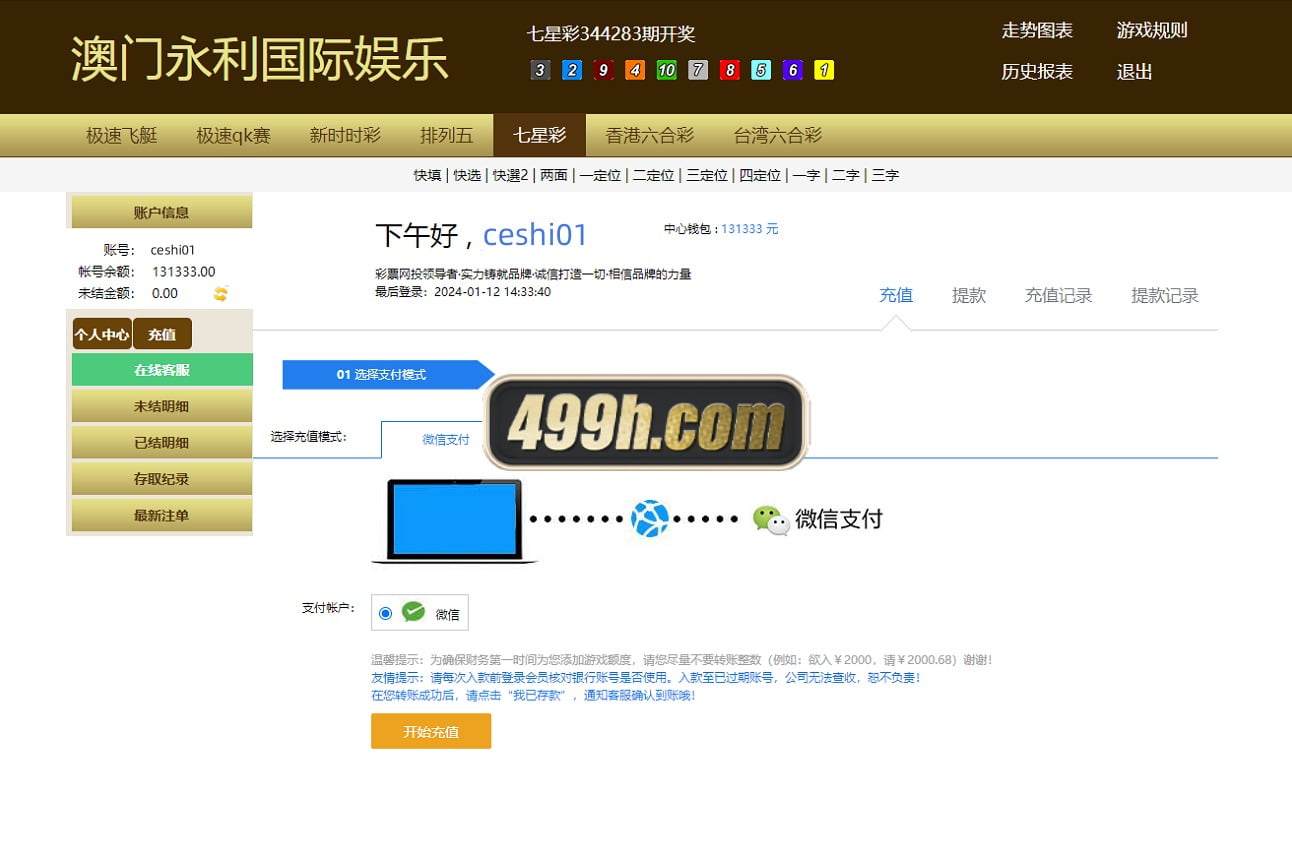Switch to 新时时彩 game tab
Viewport: 1292px width, 842px height.
(345, 135)
